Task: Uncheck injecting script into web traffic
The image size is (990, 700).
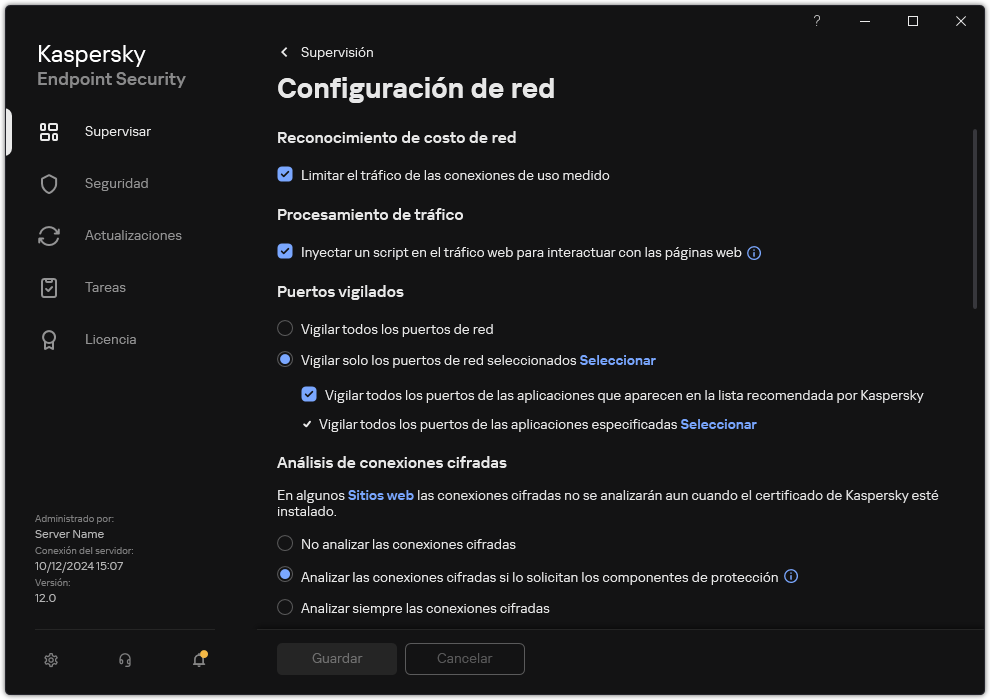Action: (284, 252)
